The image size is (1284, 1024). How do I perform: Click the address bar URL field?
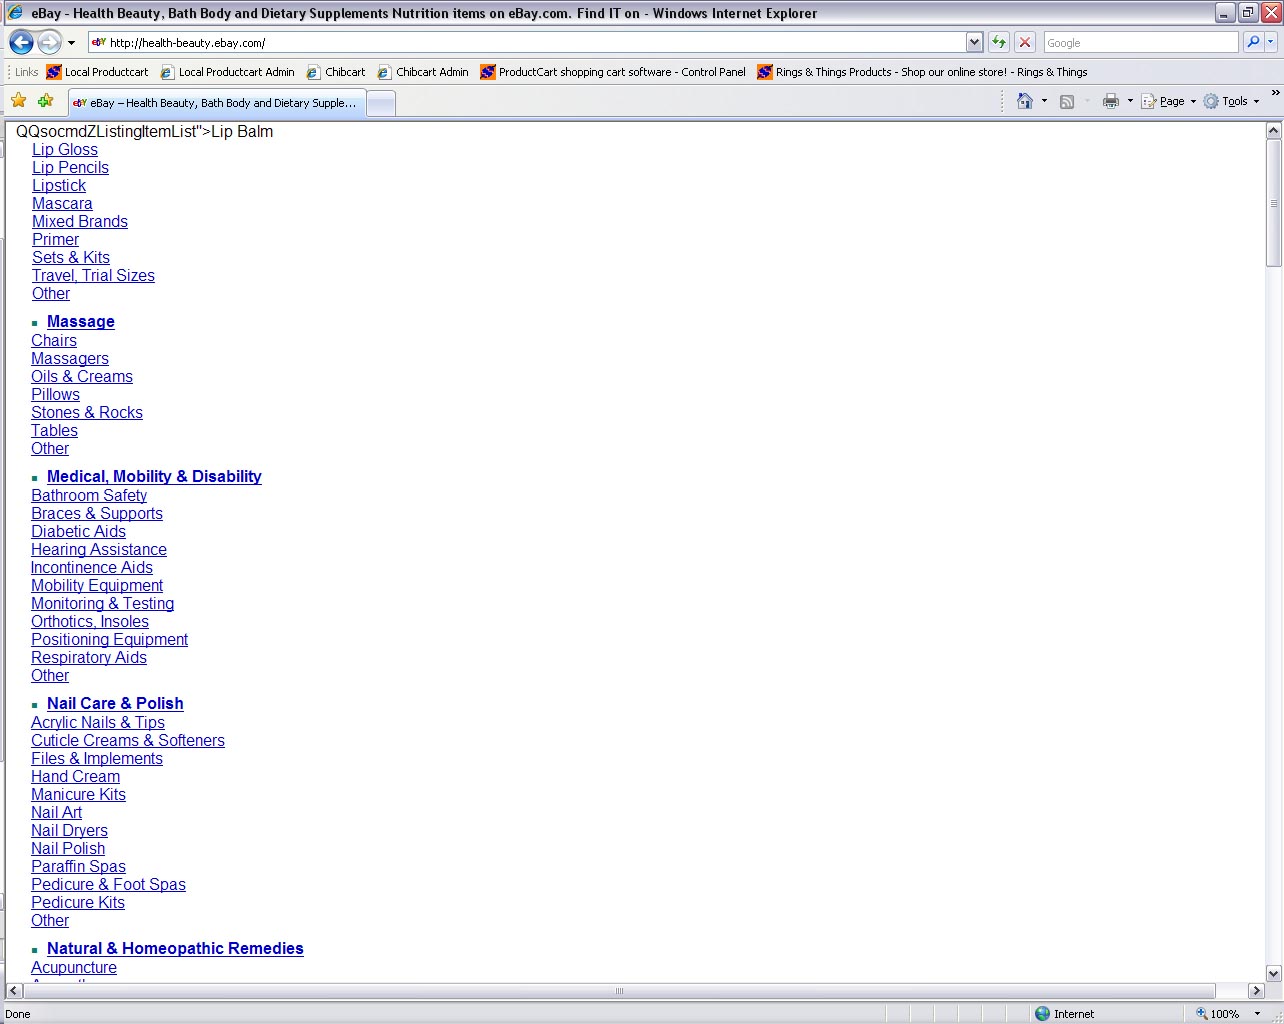click(527, 43)
